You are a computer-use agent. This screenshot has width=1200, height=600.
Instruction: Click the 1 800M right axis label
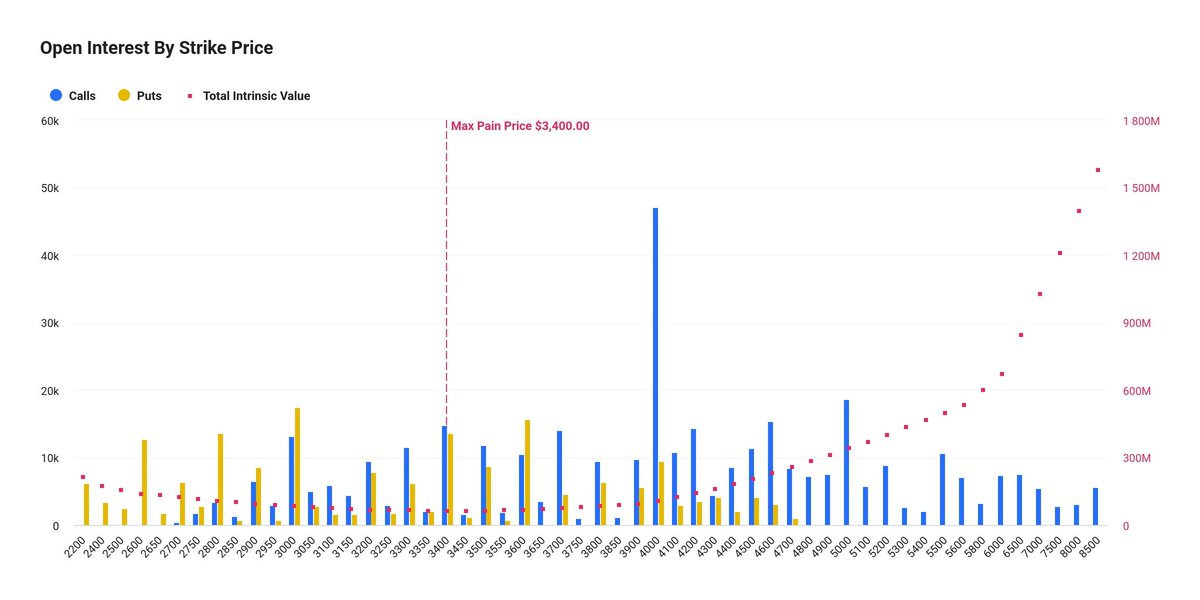coord(1140,120)
